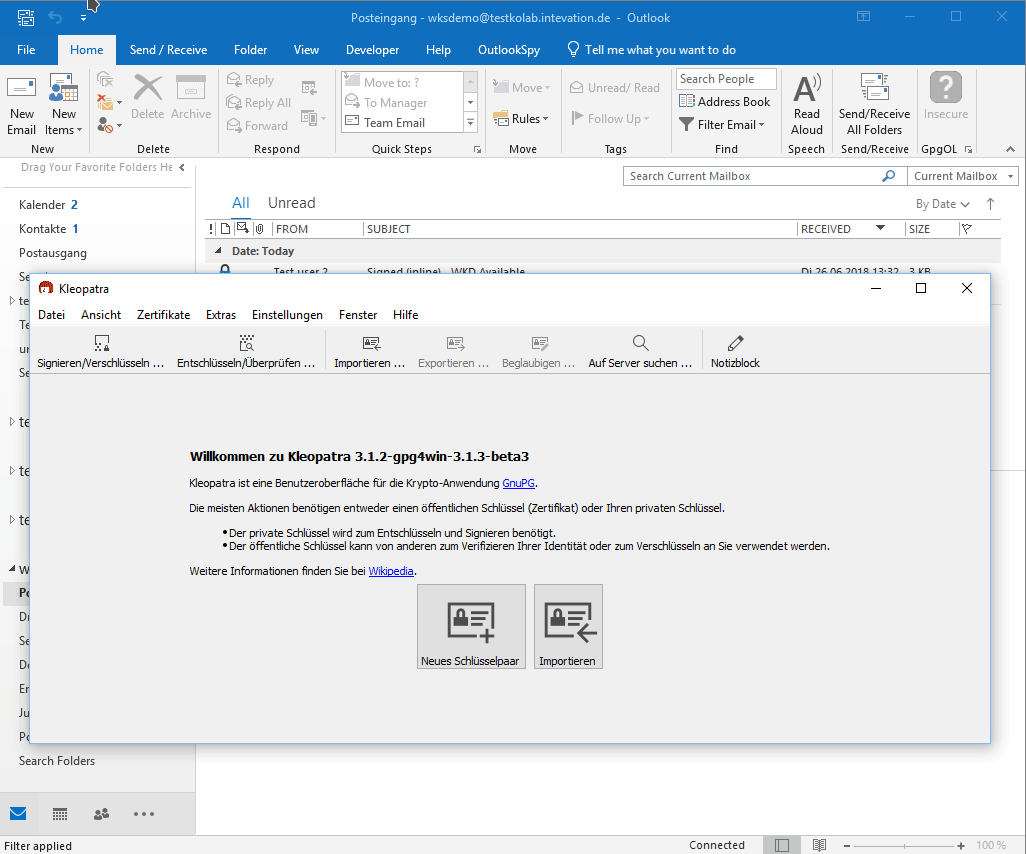Click the Search Current Mailbox field
This screenshot has width=1026, height=854.
(x=752, y=176)
